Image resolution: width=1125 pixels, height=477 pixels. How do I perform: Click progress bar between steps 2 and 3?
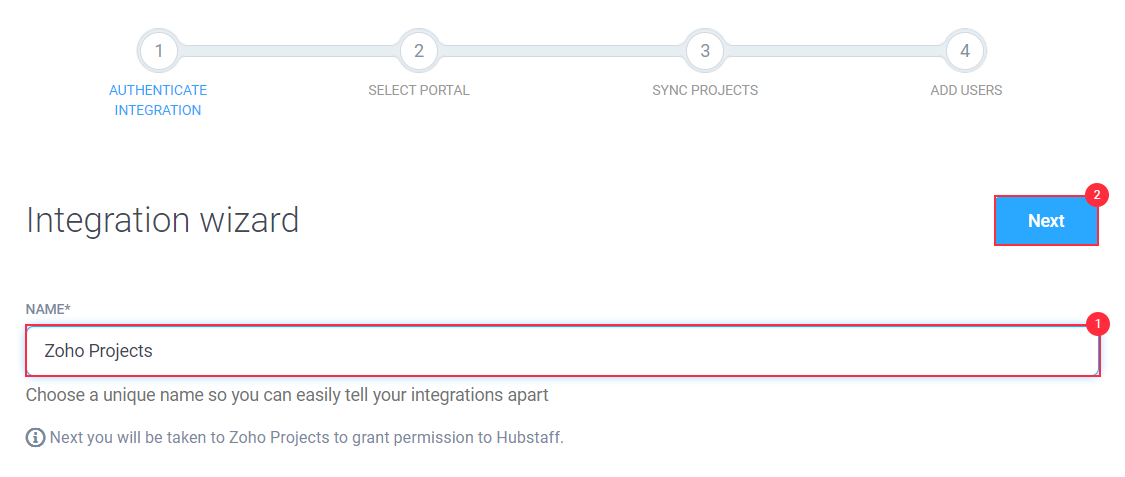[562, 51]
